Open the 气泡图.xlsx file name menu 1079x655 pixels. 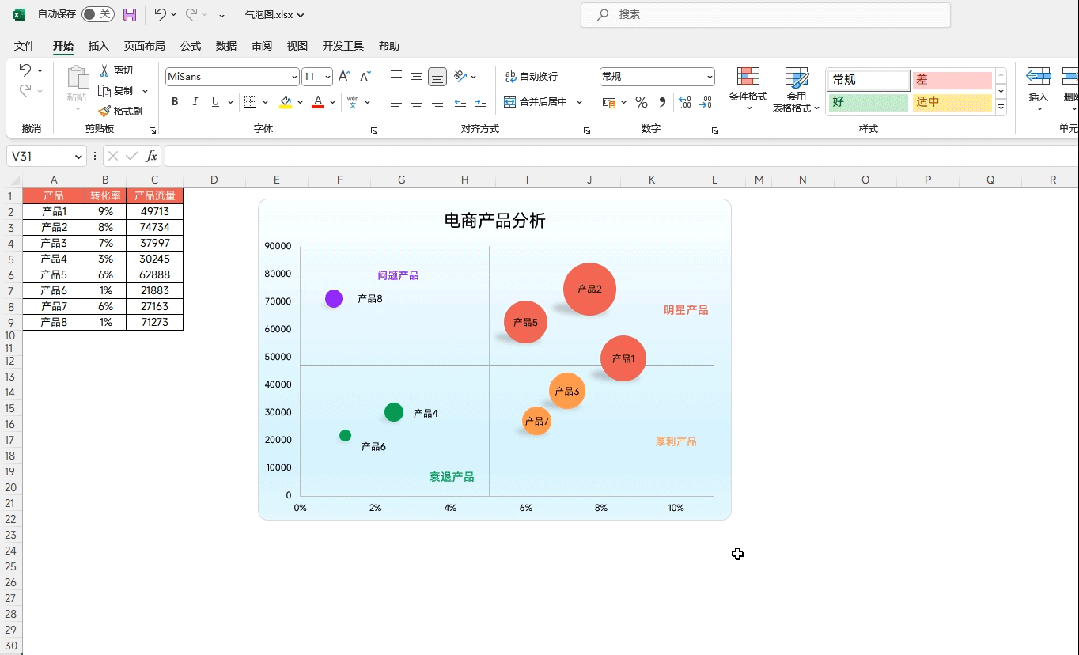point(275,14)
